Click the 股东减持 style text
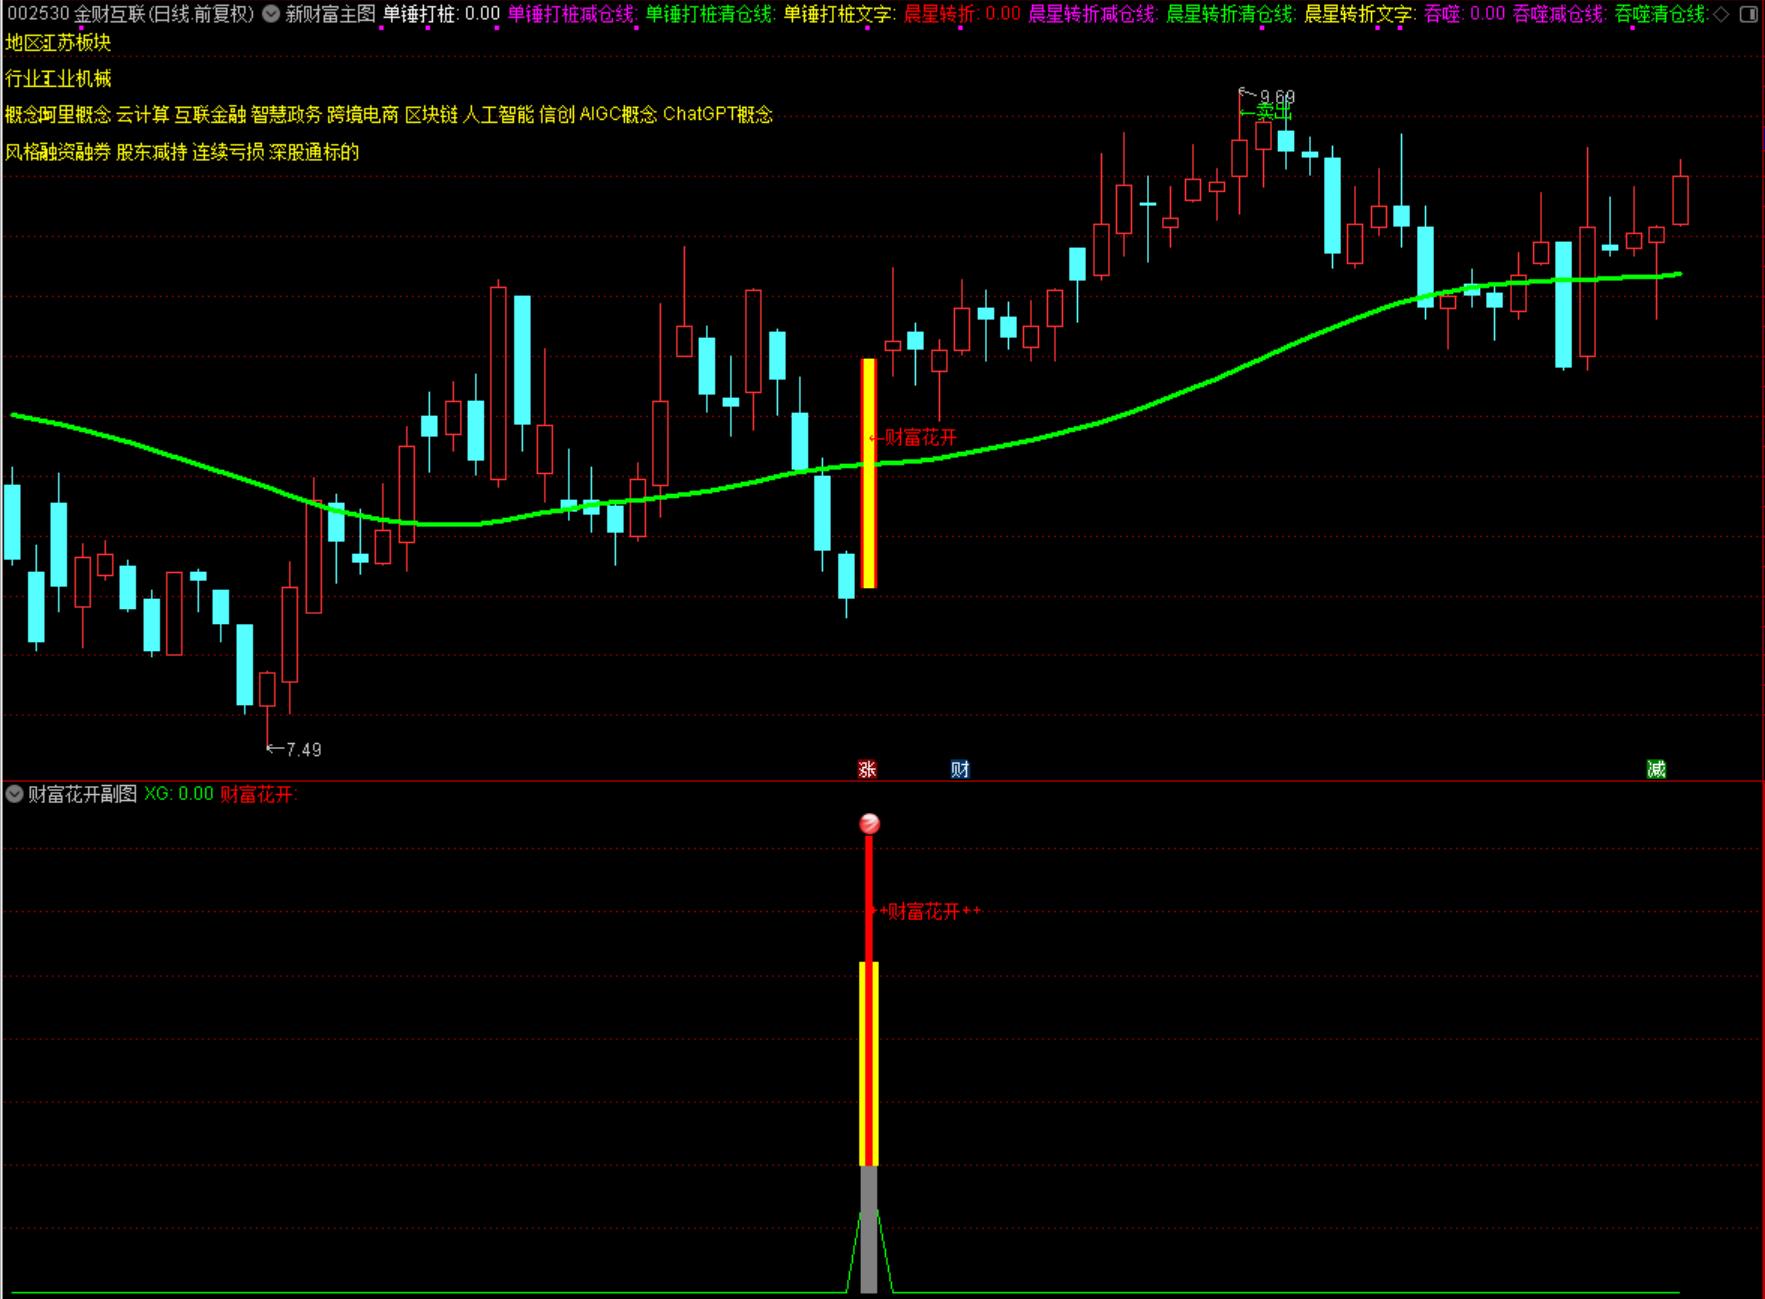The height and width of the screenshot is (1299, 1765). point(151,152)
